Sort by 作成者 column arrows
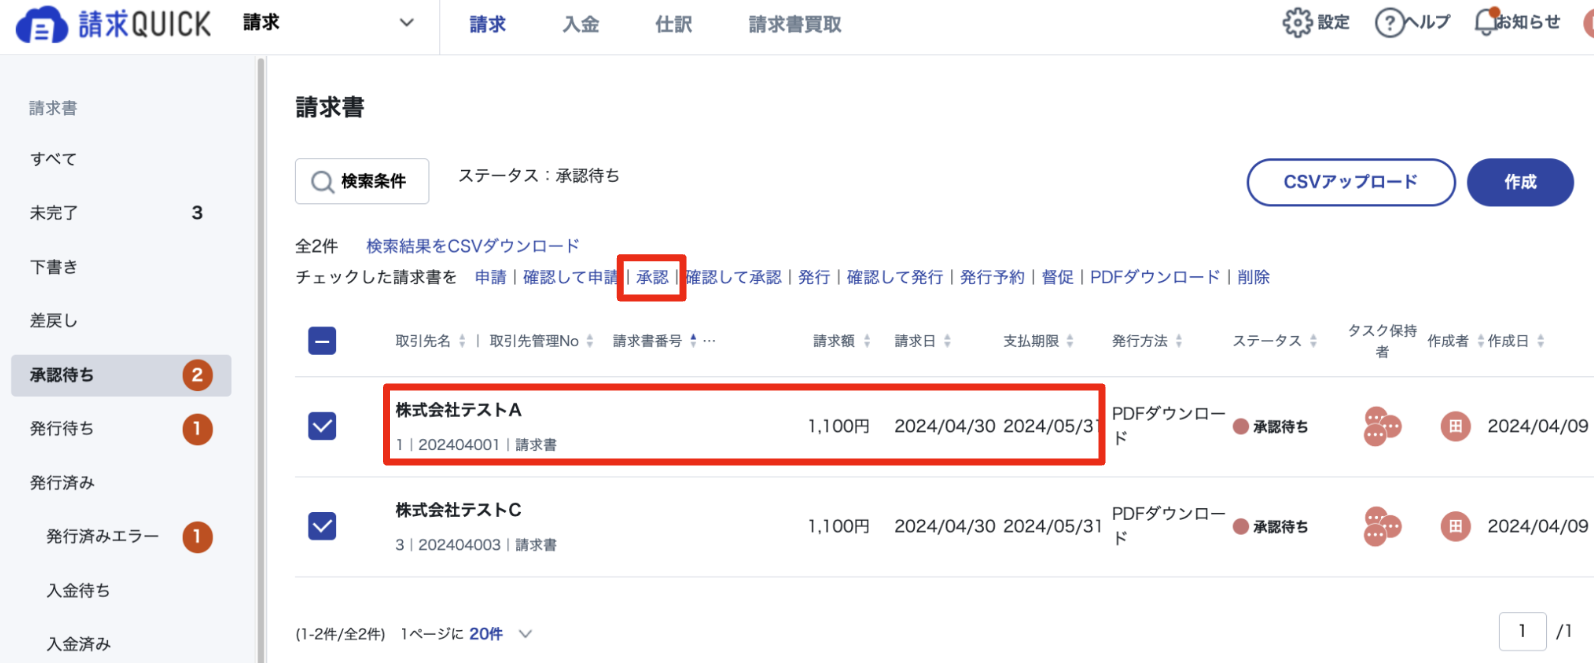The width and height of the screenshot is (1594, 663). [x=1481, y=341]
